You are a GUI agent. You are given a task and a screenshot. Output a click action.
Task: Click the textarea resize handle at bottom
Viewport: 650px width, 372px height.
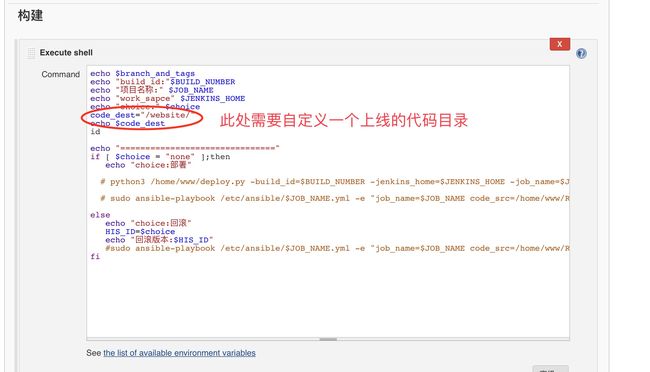pos(328,339)
